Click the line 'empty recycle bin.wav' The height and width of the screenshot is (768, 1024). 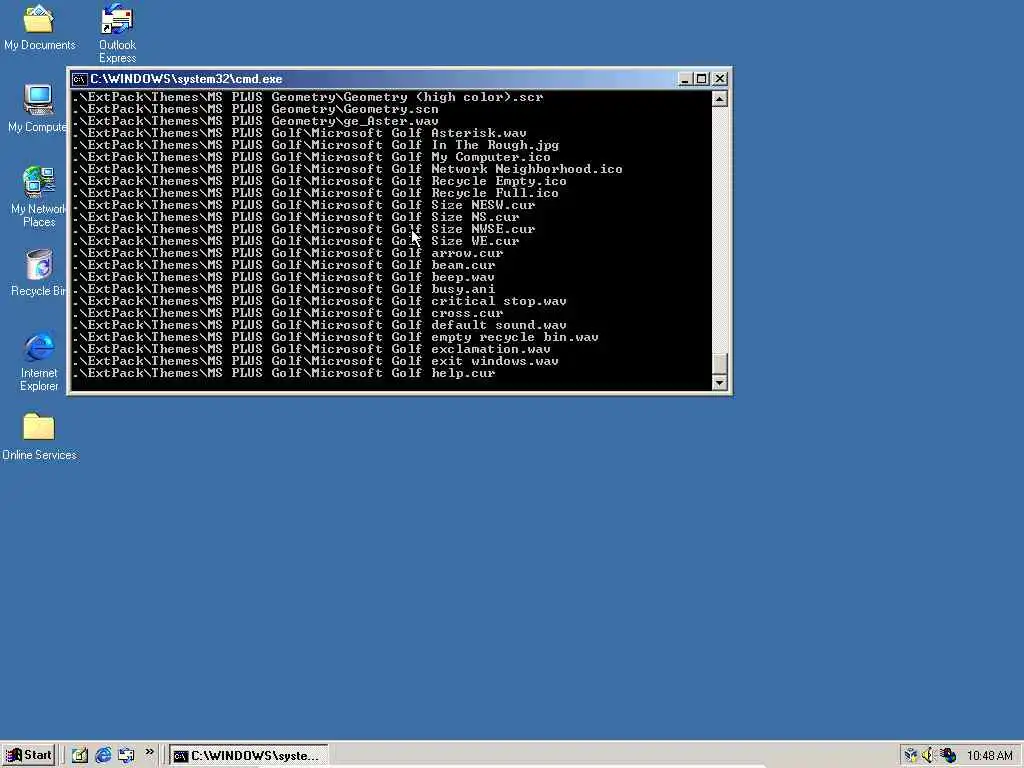pos(336,338)
